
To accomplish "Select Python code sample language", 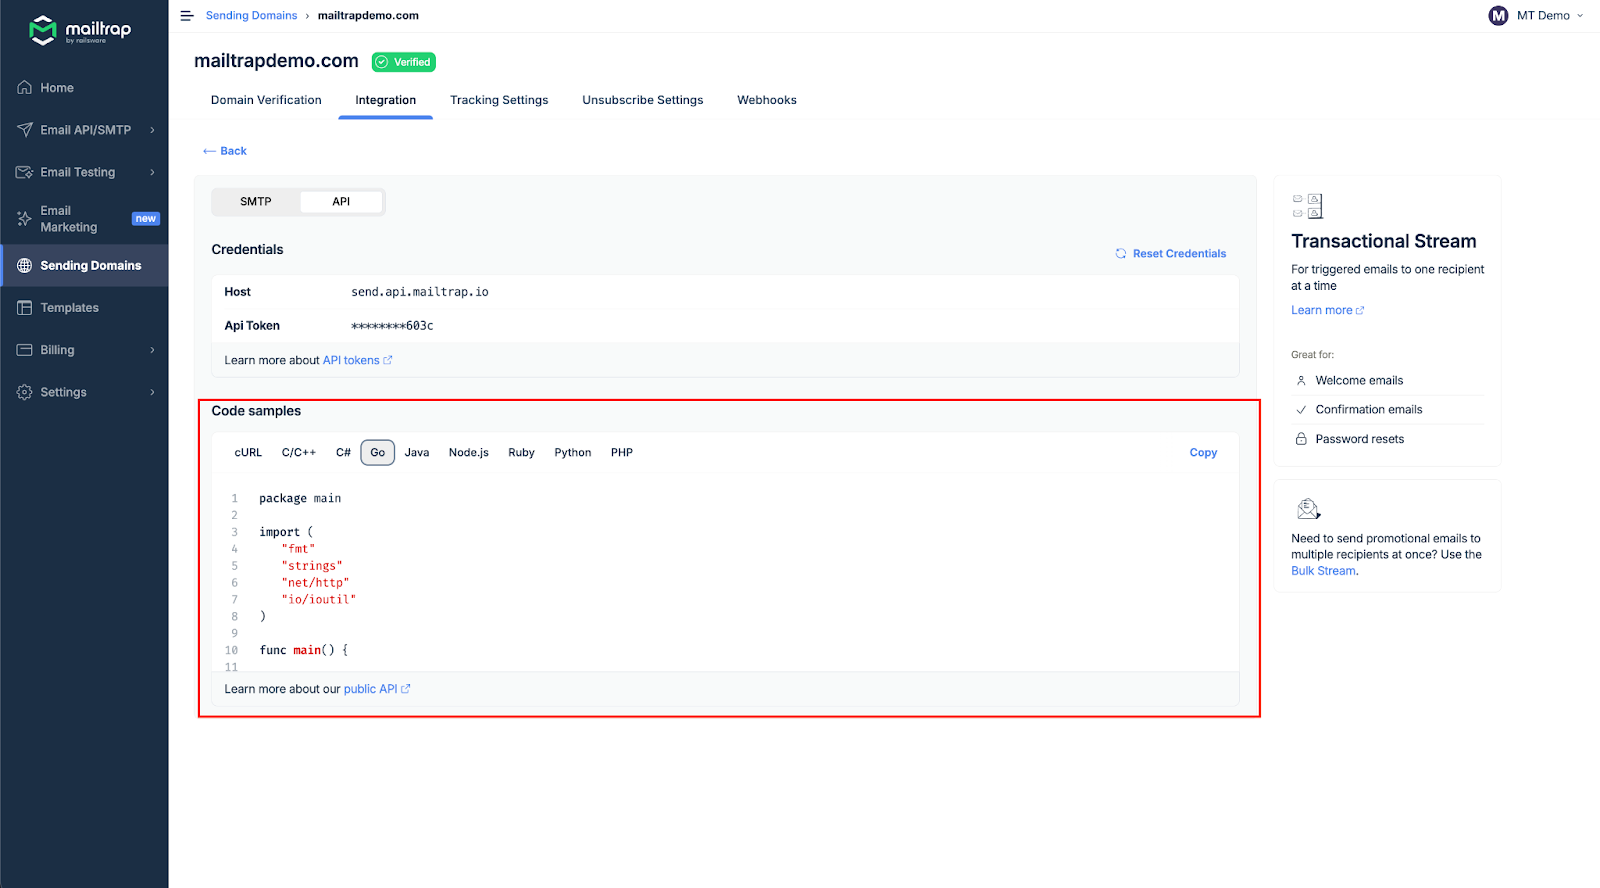I will [x=572, y=453].
